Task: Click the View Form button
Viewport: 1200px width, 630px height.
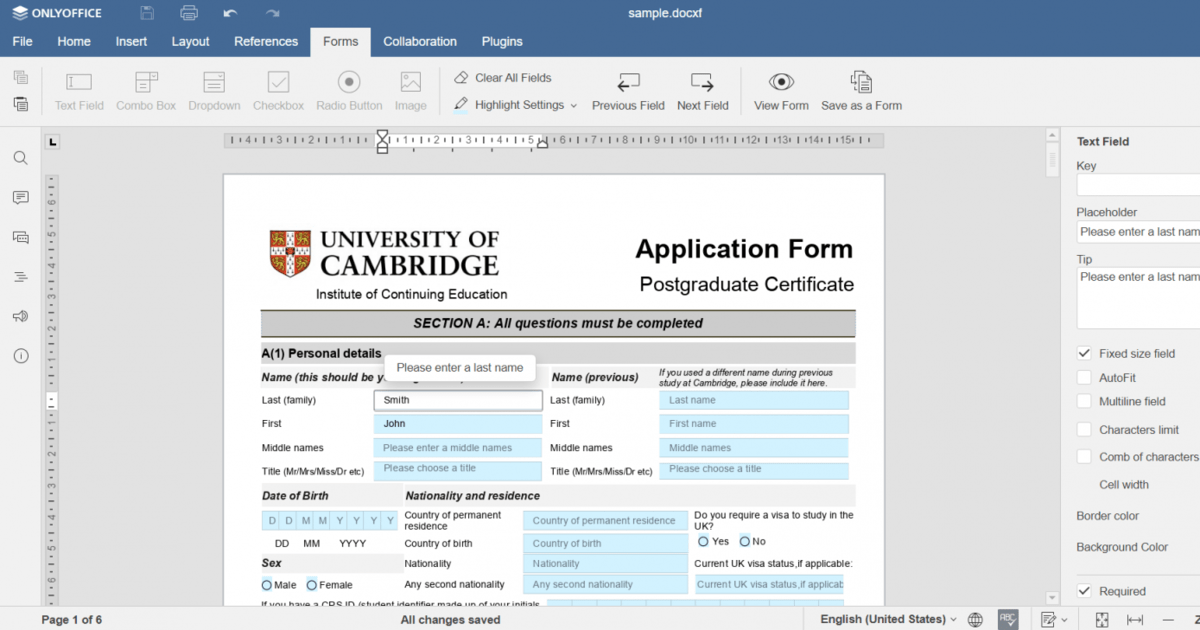Action: (x=781, y=90)
